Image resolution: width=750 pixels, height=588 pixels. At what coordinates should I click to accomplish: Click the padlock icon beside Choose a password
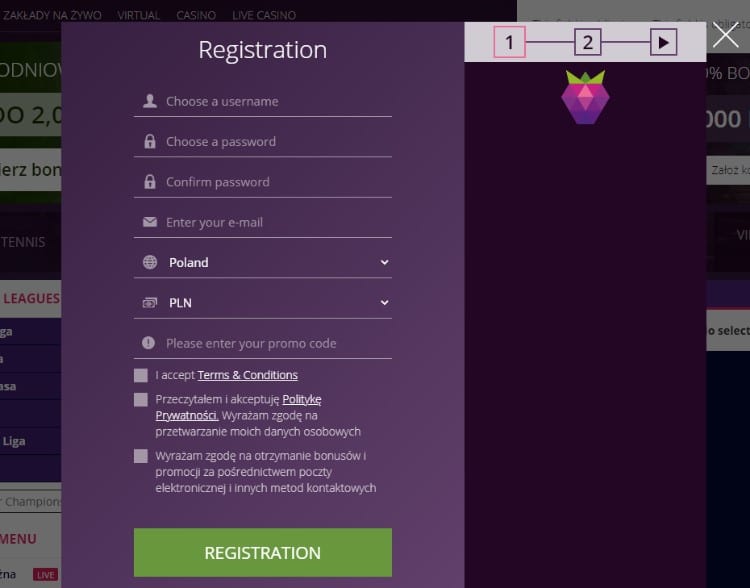150,142
